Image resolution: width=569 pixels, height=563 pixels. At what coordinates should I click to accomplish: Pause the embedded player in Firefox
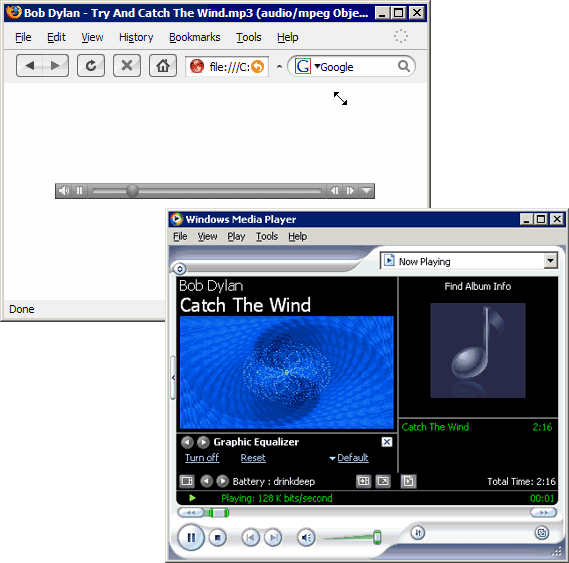[79, 191]
